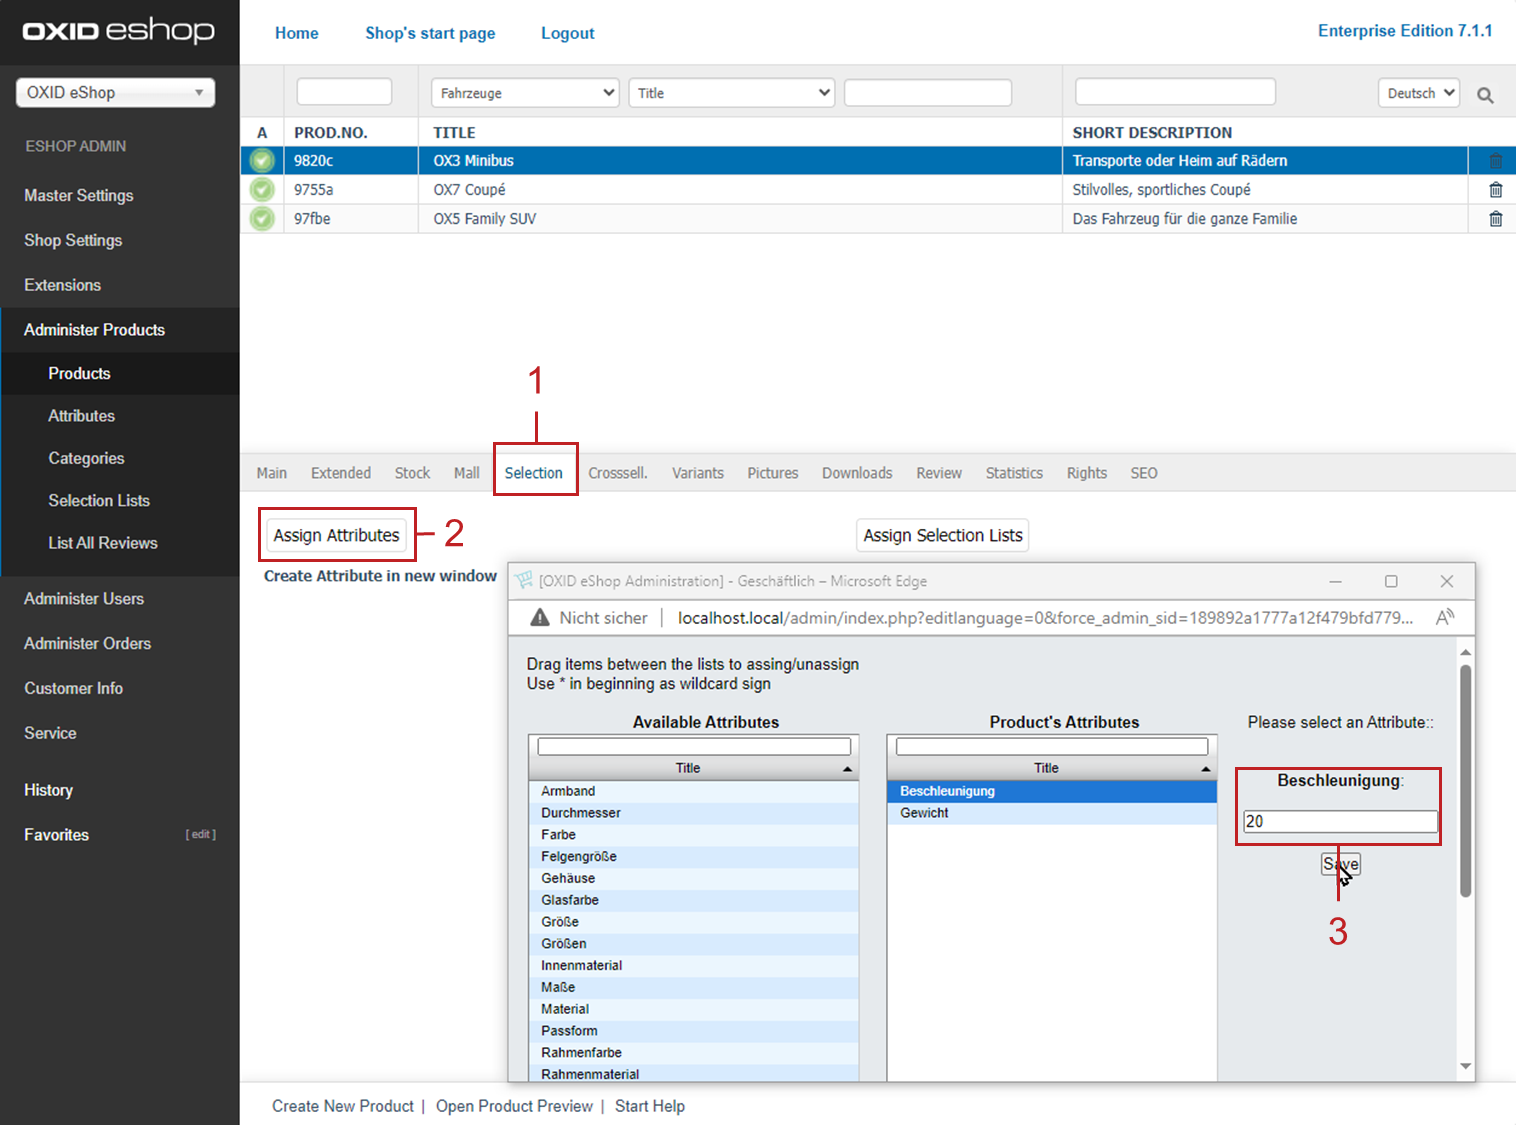Toggle active status icon of 9820c
The width and height of the screenshot is (1516, 1125).
(262, 160)
